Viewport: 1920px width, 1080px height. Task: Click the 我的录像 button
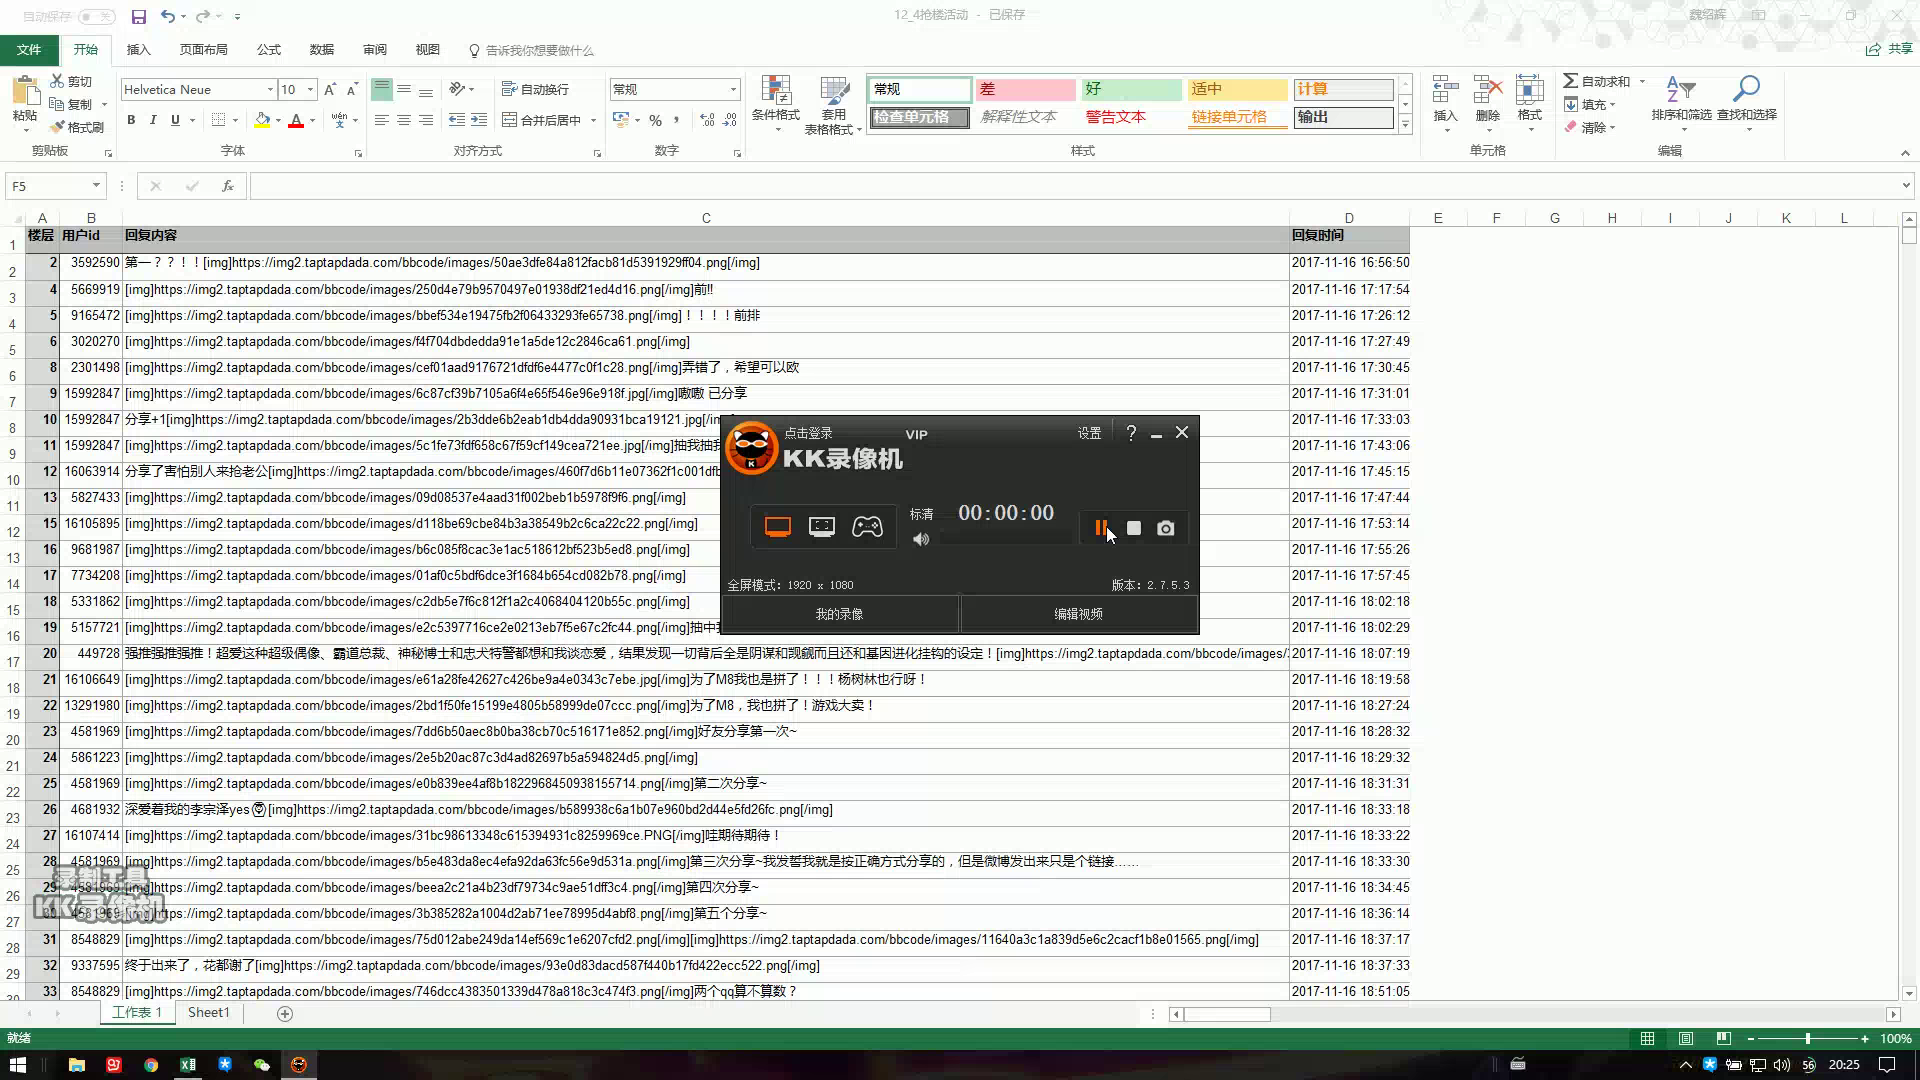coord(839,614)
